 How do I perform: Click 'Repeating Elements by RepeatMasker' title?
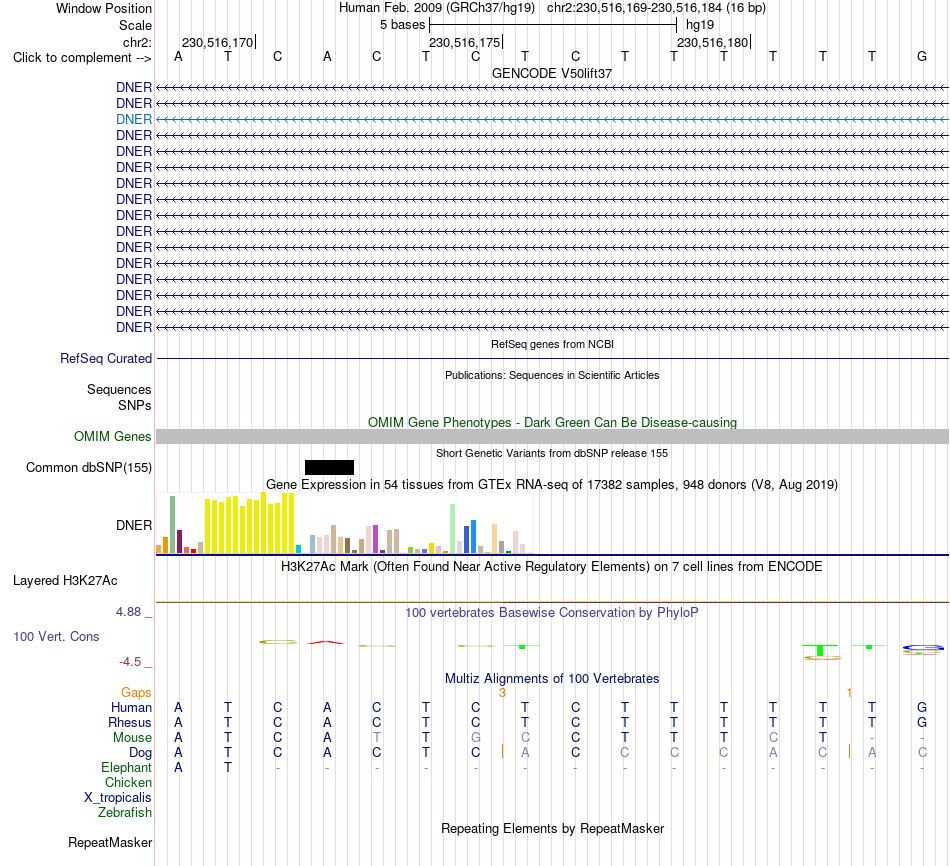pos(552,828)
